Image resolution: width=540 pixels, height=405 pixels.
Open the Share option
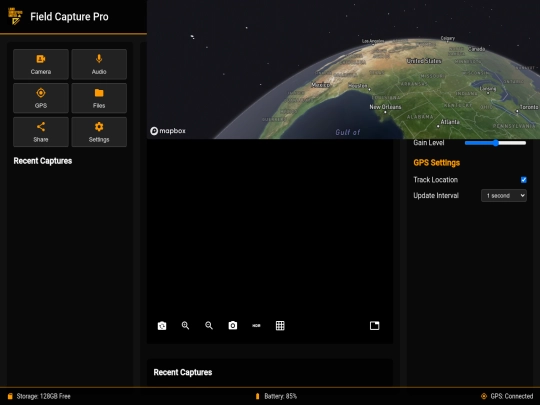pos(41,132)
